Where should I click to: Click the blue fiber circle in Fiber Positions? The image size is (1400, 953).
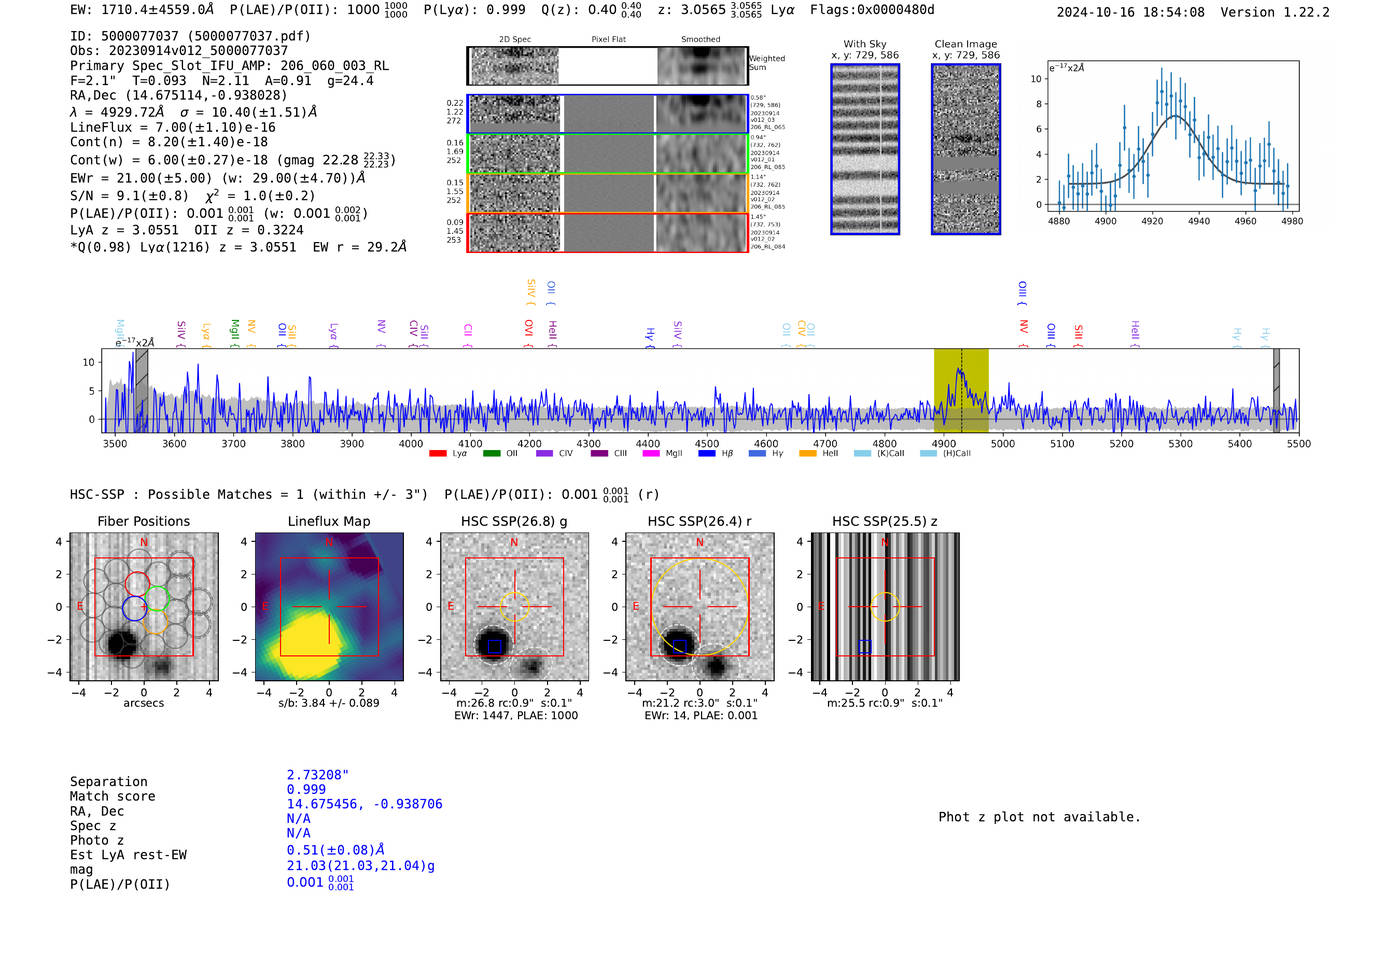tap(134, 607)
